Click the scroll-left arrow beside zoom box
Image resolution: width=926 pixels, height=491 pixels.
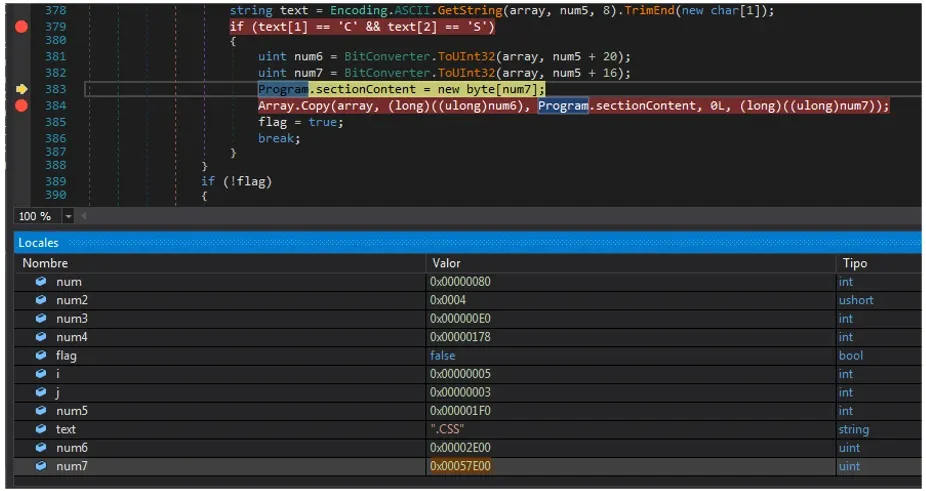[x=83, y=216]
